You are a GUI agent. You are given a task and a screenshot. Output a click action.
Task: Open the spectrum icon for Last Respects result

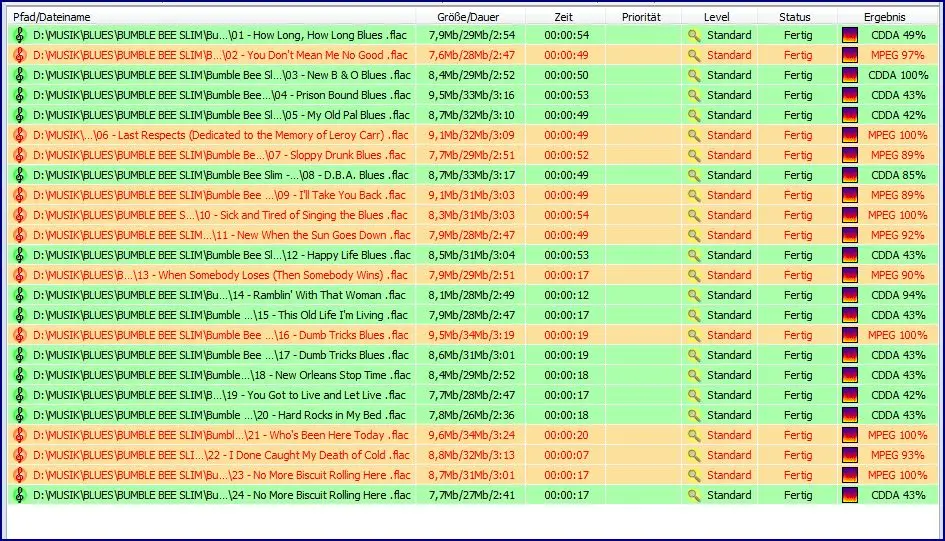850,135
